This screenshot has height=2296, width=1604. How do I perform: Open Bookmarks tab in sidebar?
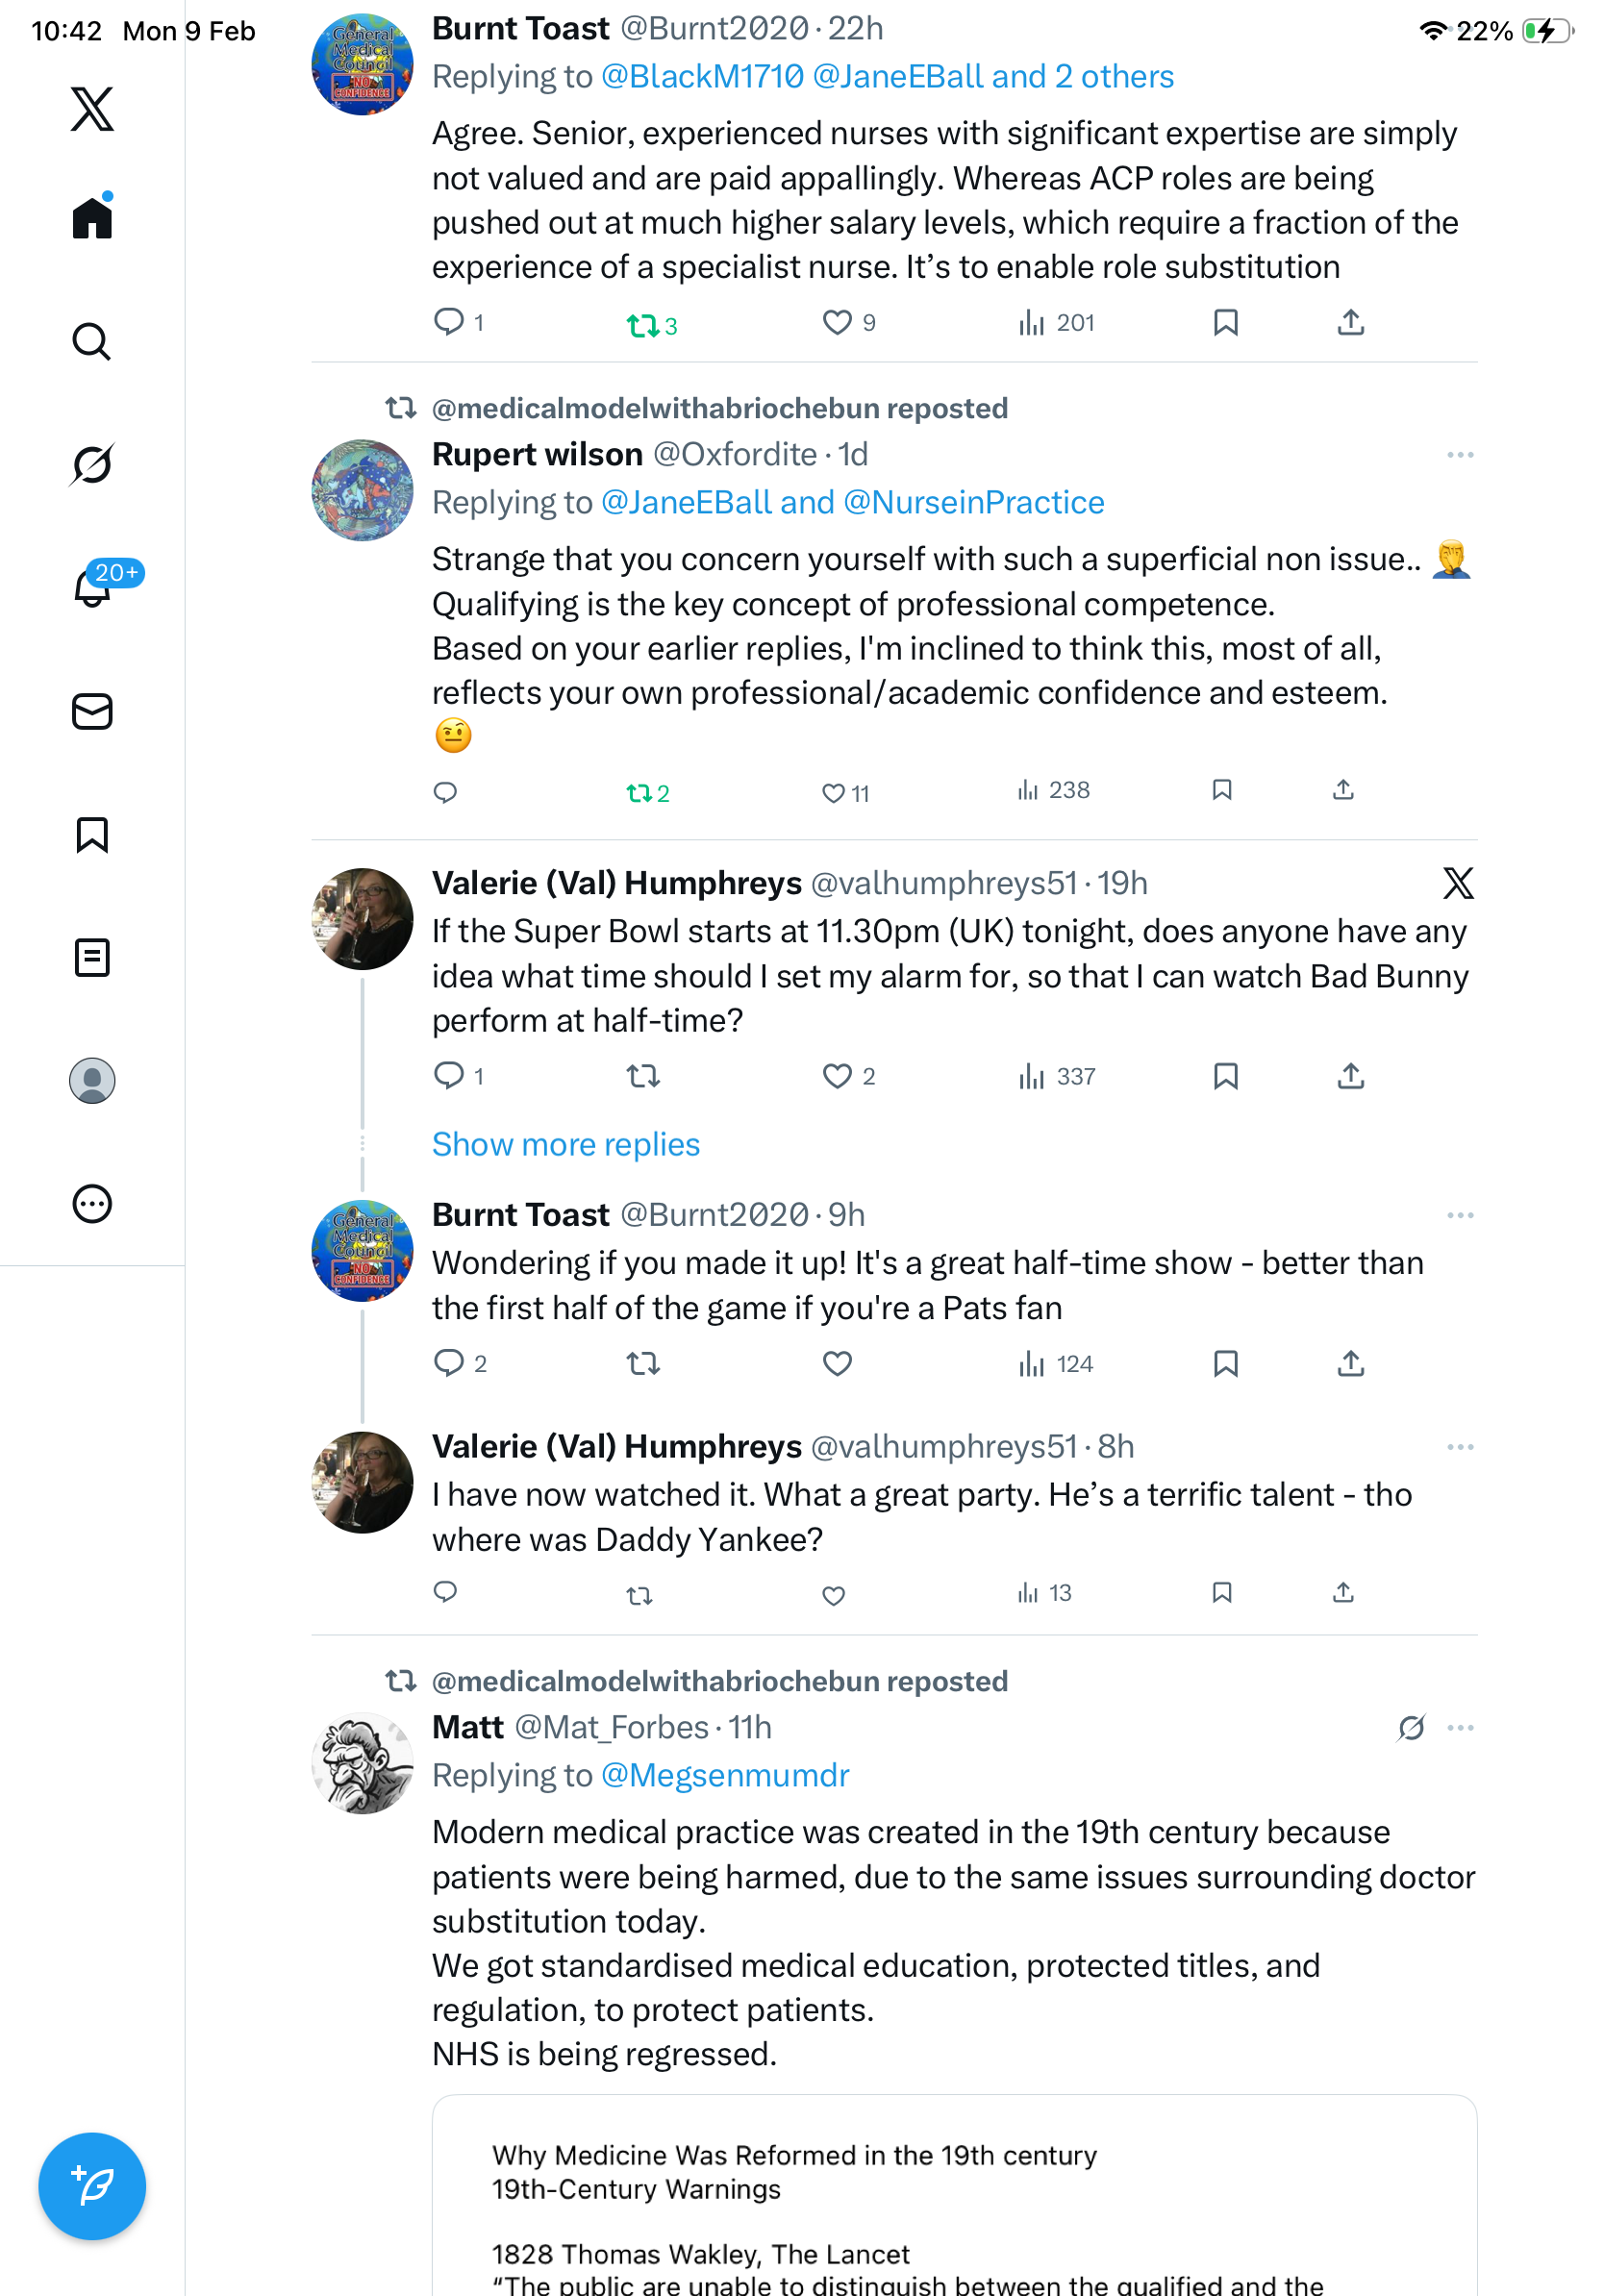pos(92,834)
